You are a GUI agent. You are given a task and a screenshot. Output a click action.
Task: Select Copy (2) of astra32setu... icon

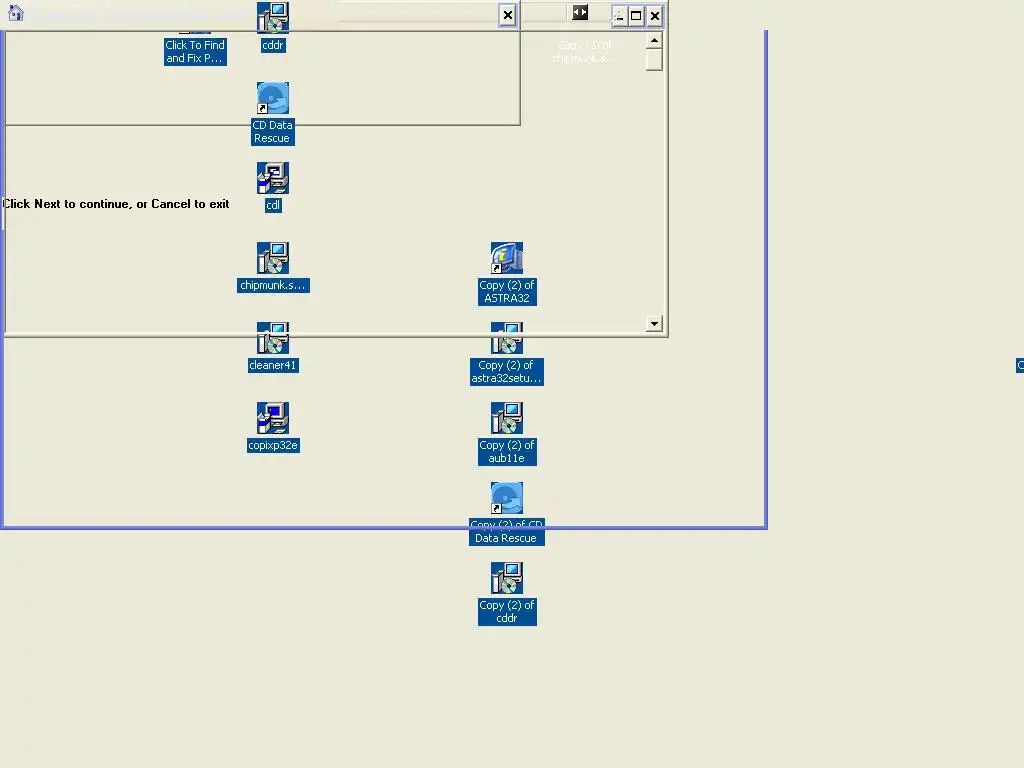coord(507,353)
